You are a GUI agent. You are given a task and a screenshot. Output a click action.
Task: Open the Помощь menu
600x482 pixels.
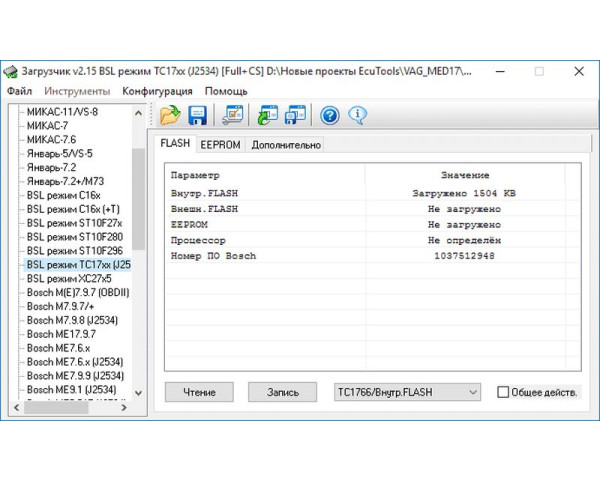coord(226,91)
